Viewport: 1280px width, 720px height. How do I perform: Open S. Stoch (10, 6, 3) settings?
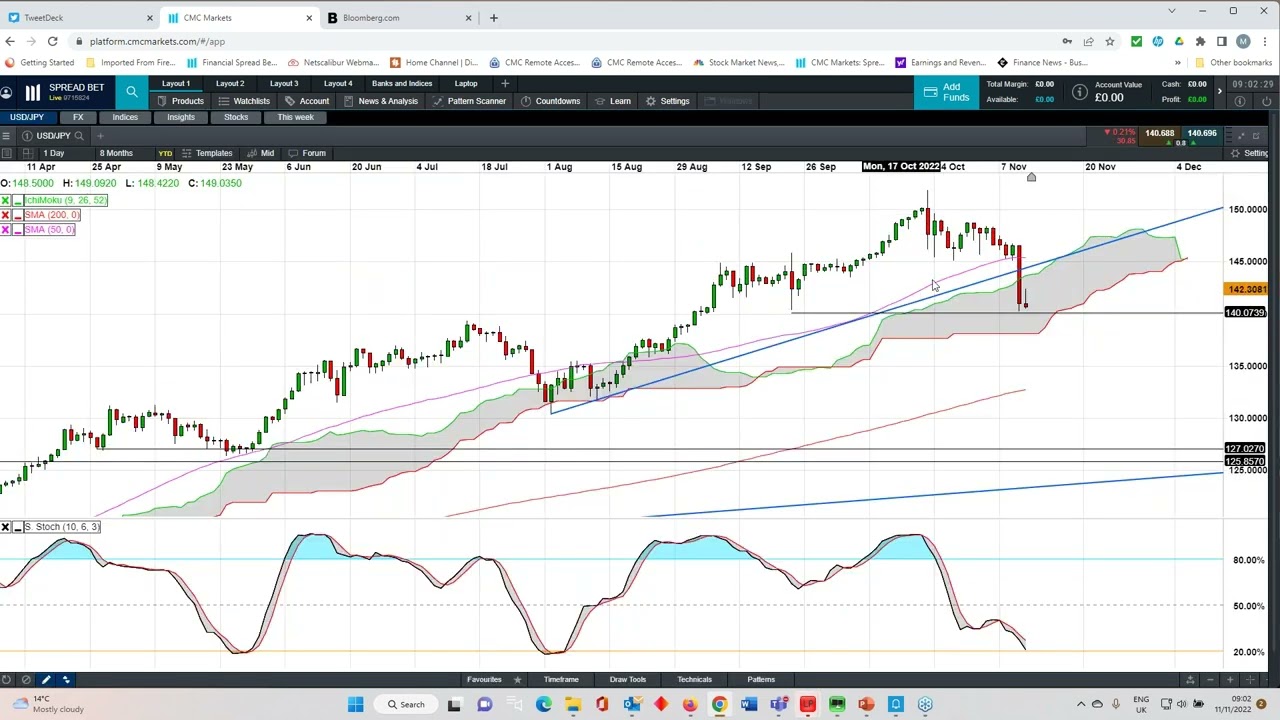[62, 527]
